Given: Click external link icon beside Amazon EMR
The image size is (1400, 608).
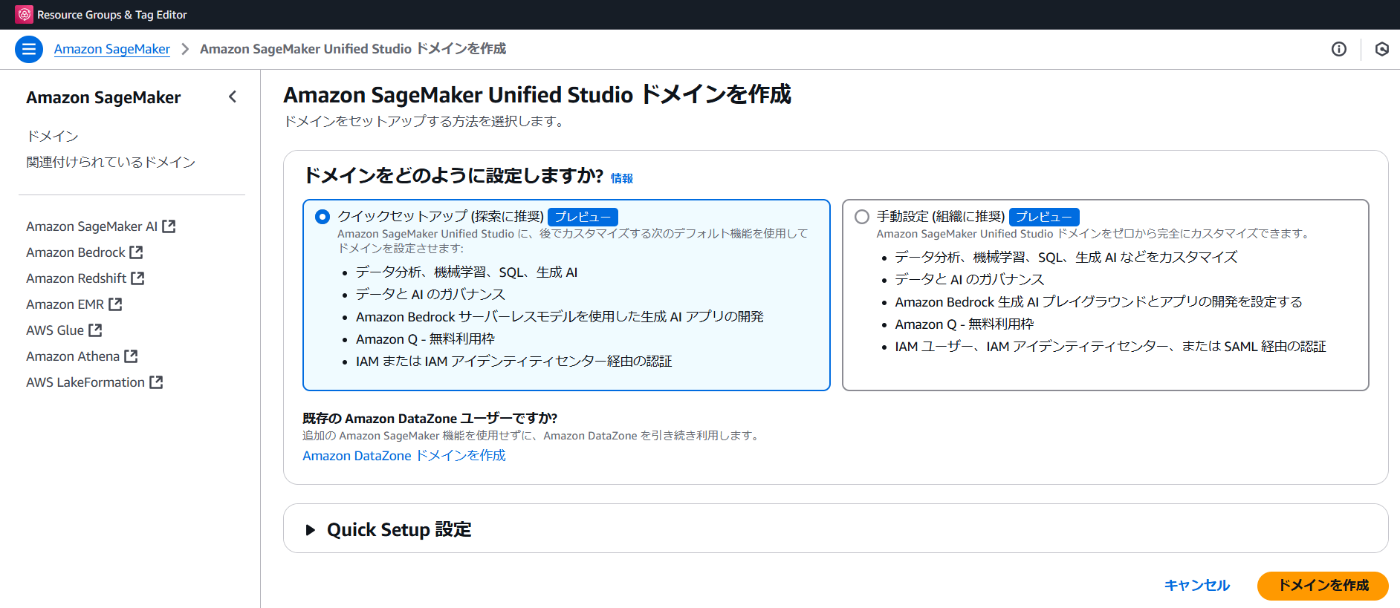Looking at the screenshot, I should pyautogui.click(x=115, y=304).
